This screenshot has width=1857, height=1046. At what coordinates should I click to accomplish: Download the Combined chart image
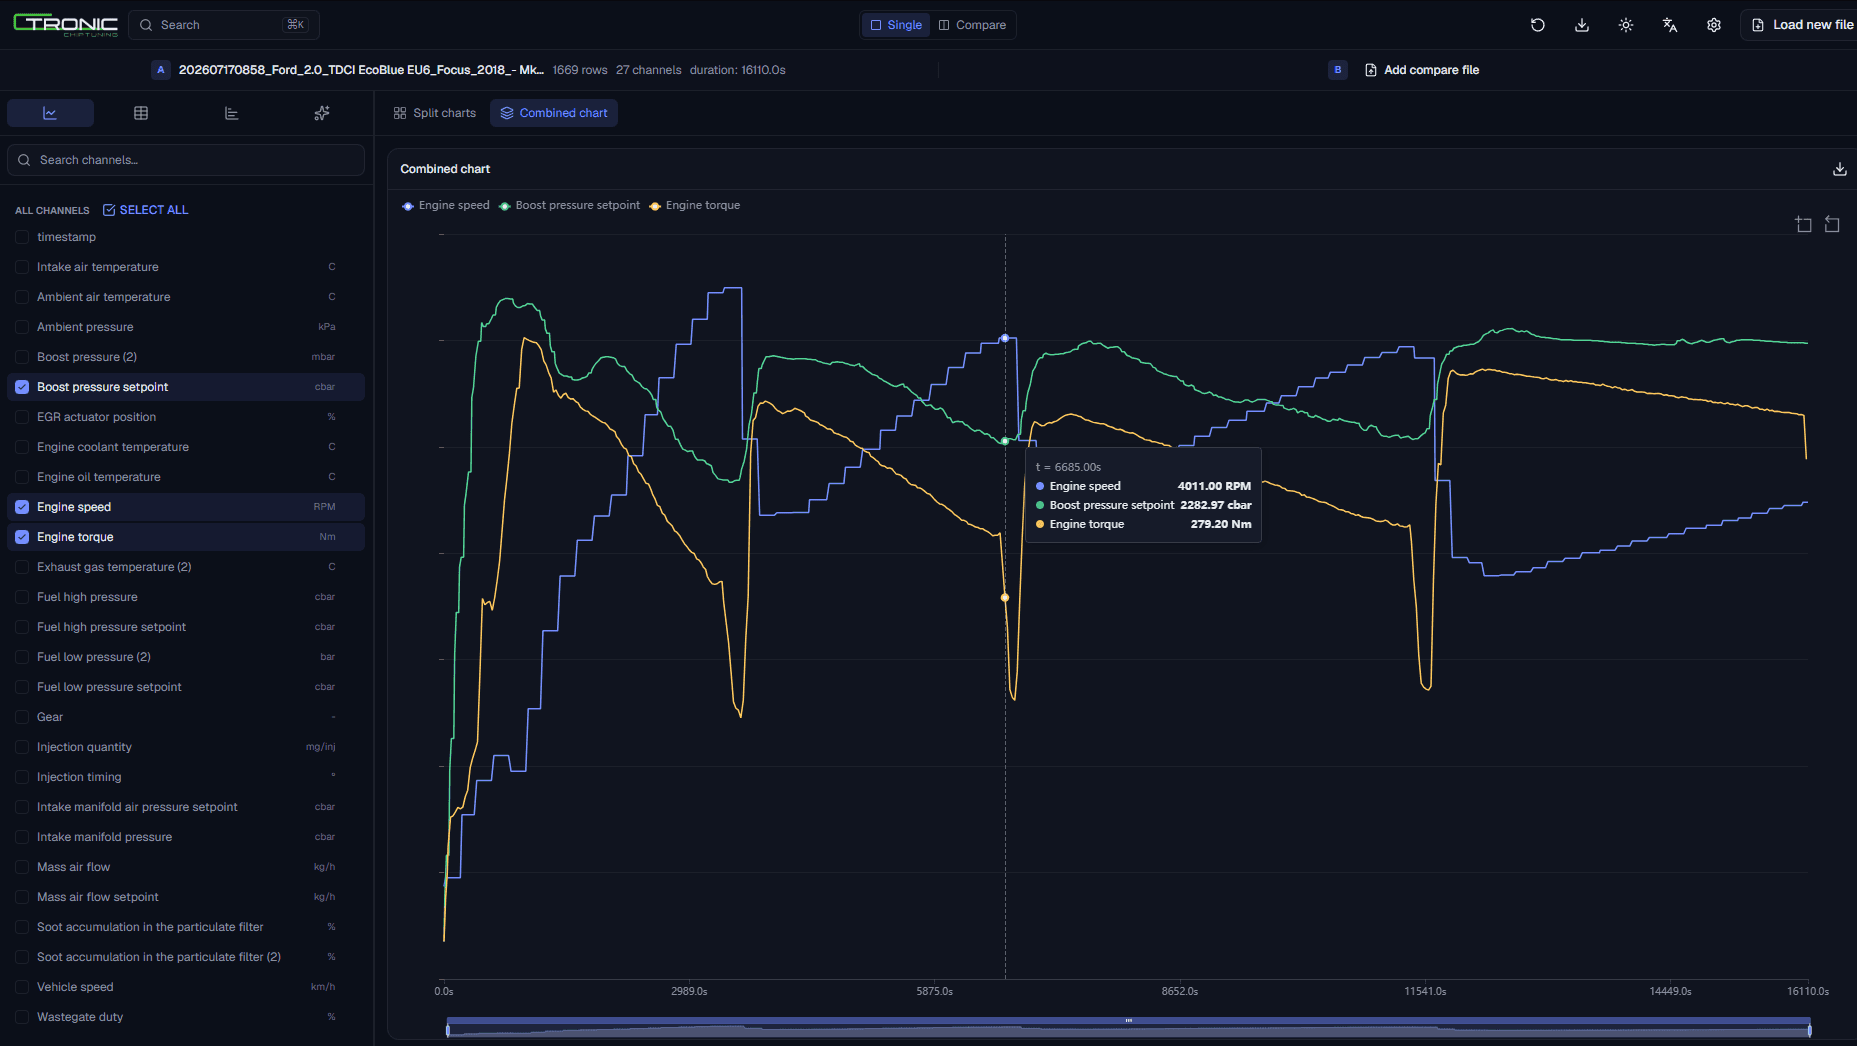[1839, 169]
